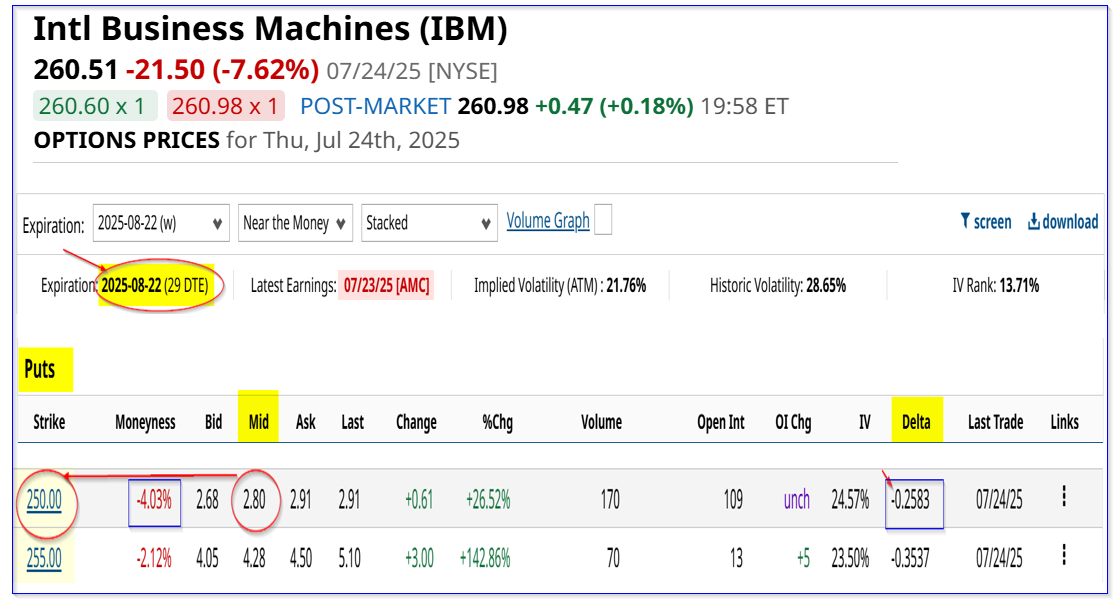The height and width of the screenshot is (599, 1115).
Task: Sort by the Strike column header
Action: (x=49, y=423)
